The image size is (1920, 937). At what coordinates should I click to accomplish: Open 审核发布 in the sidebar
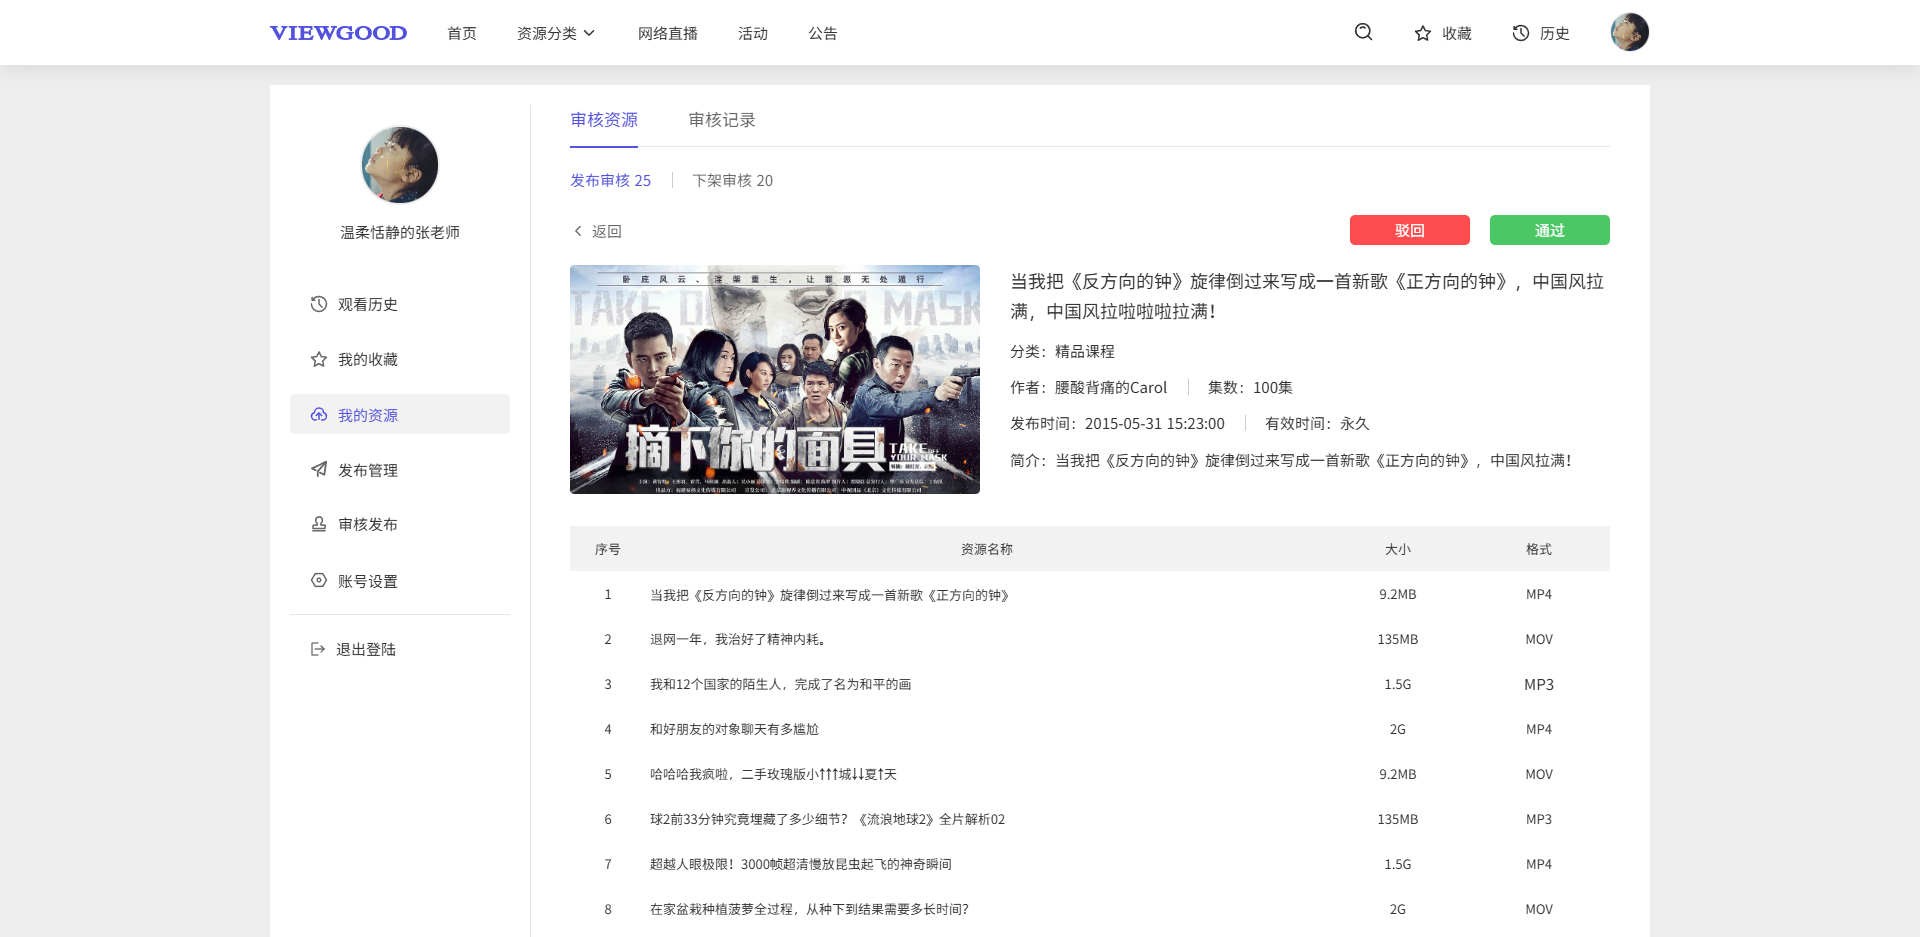pos(368,524)
